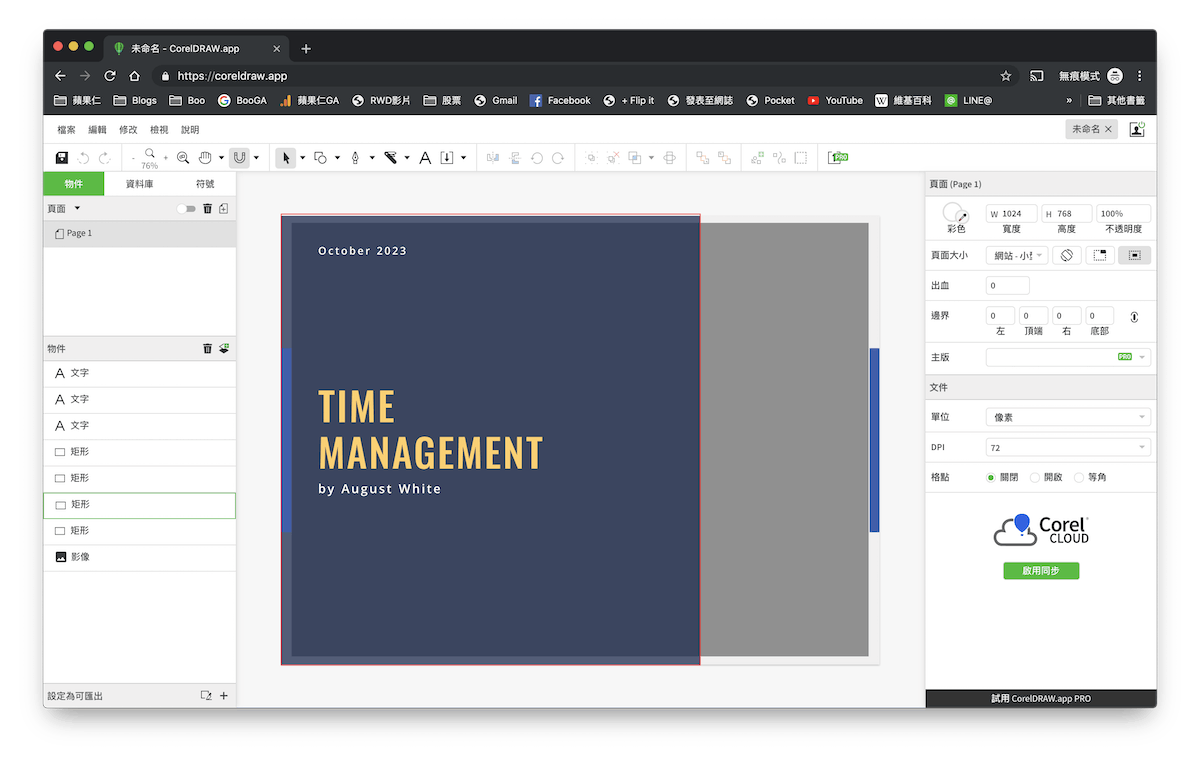1200x765 pixels.
Task: Select the Text tool letter A
Action: pos(425,158)
